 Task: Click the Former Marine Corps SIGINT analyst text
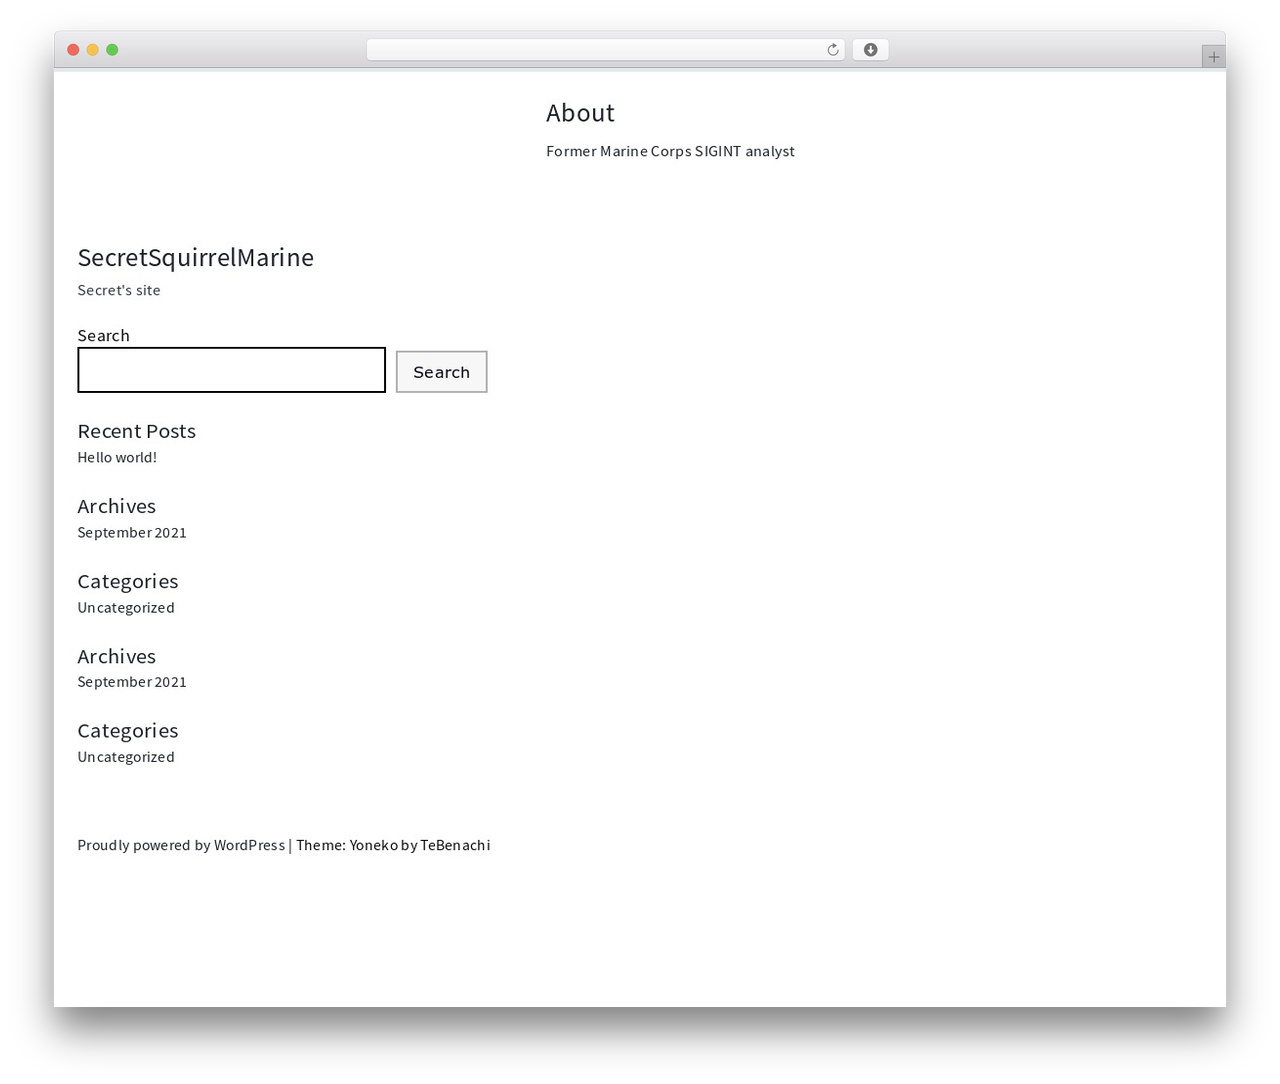tap(670, 151)
